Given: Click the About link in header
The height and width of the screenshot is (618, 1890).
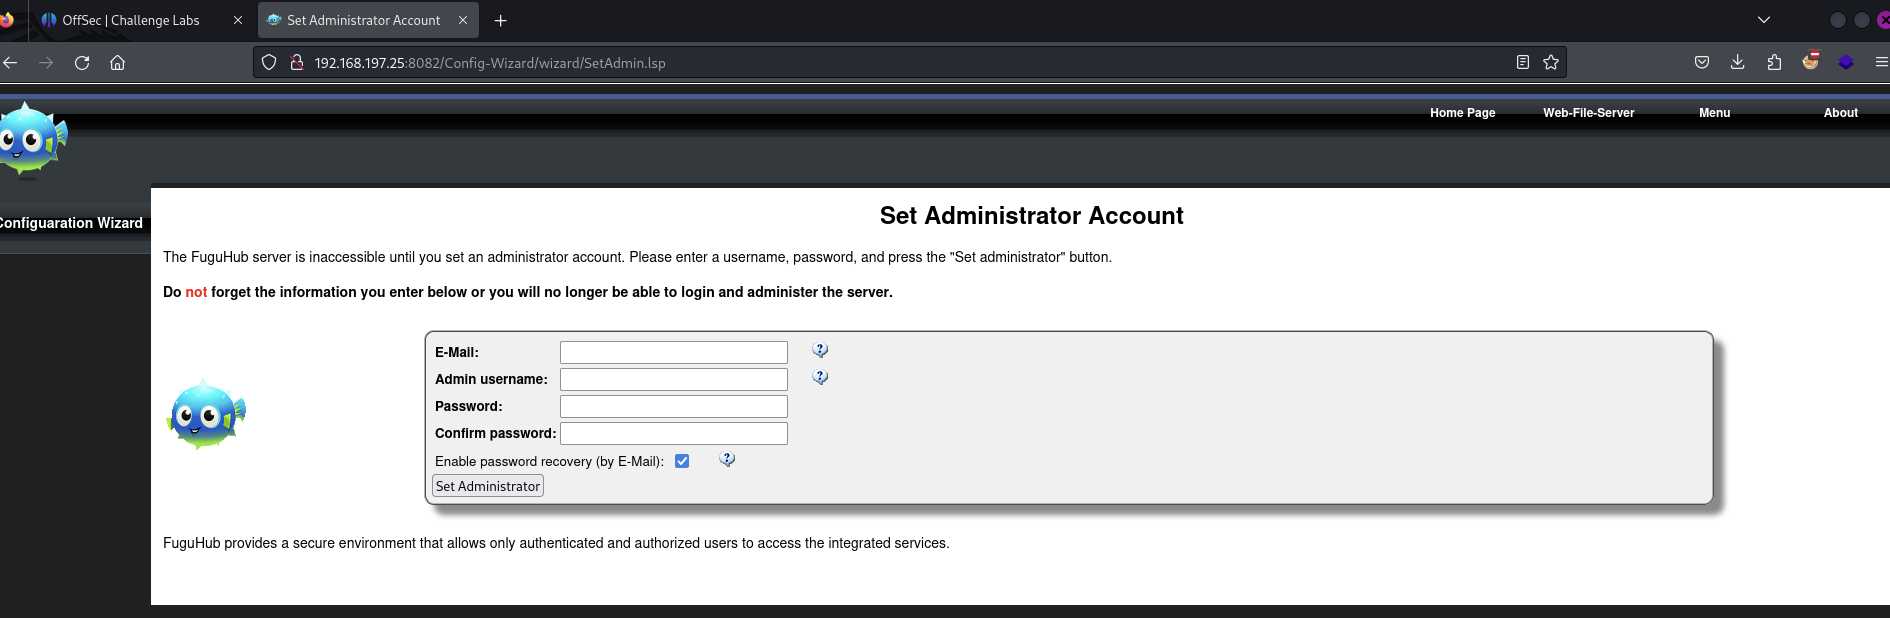Looking at the screenshot, I should pyautogui.click(x=1840, y=113).
